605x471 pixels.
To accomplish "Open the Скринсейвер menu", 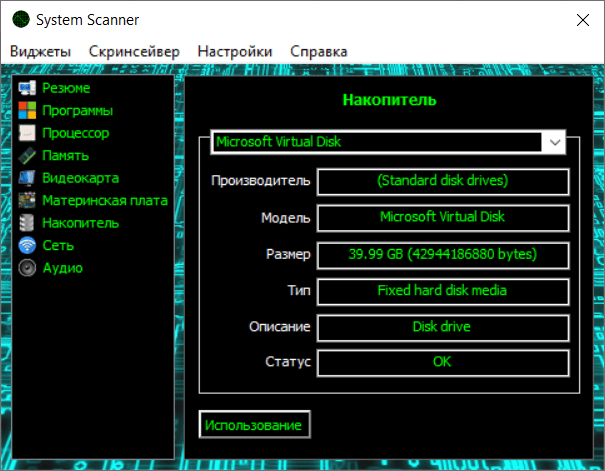I will coord(134,51).
